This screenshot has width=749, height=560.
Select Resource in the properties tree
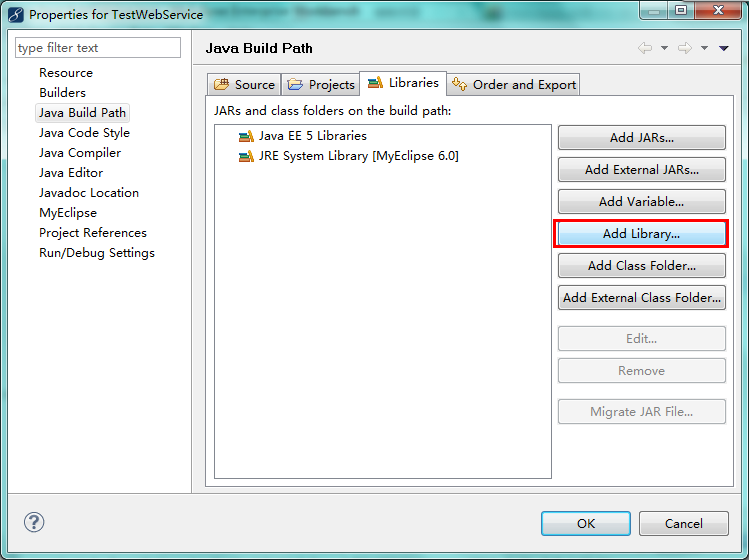coord(66,73)
